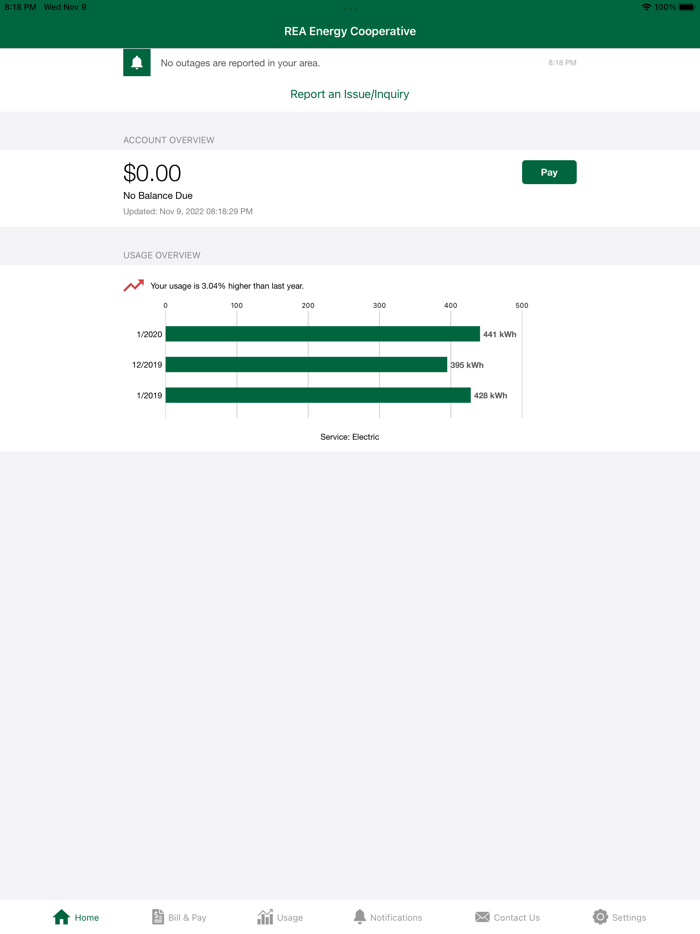Tap the Contact Us envelope icon
The height and width of the screenshot is (934, 700).
482,917
